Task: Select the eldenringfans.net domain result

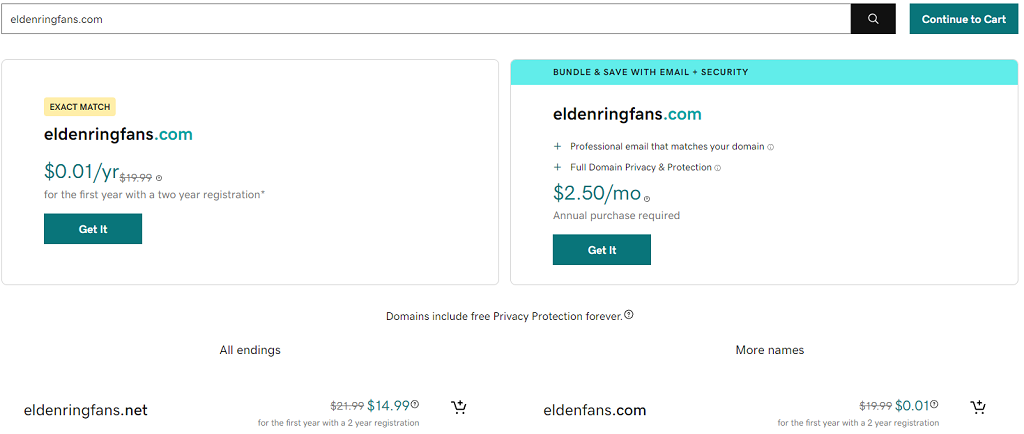Action: click(x=86, y=410)
